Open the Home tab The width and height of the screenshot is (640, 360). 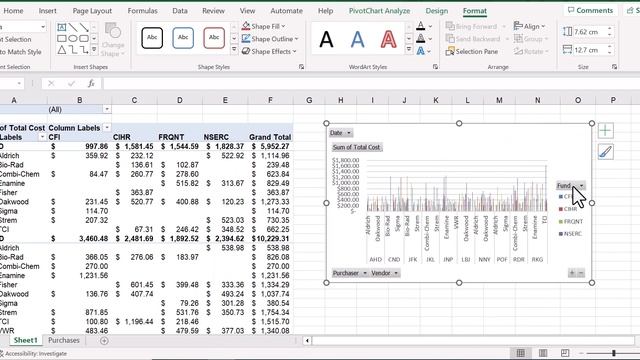tap(13, 11)
